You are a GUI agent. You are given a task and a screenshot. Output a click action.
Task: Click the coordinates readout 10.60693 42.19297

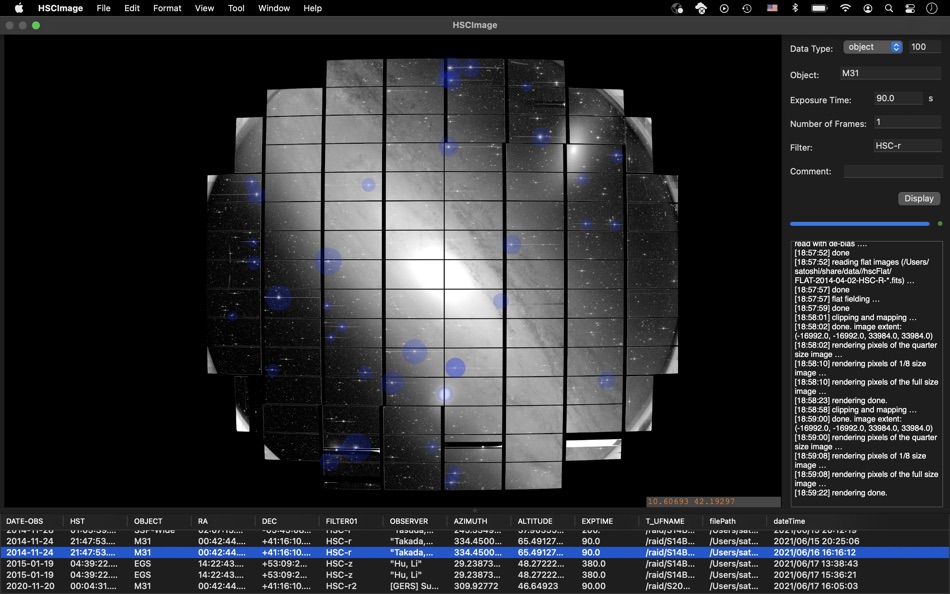pyautogui.click(x=691, y=501)
